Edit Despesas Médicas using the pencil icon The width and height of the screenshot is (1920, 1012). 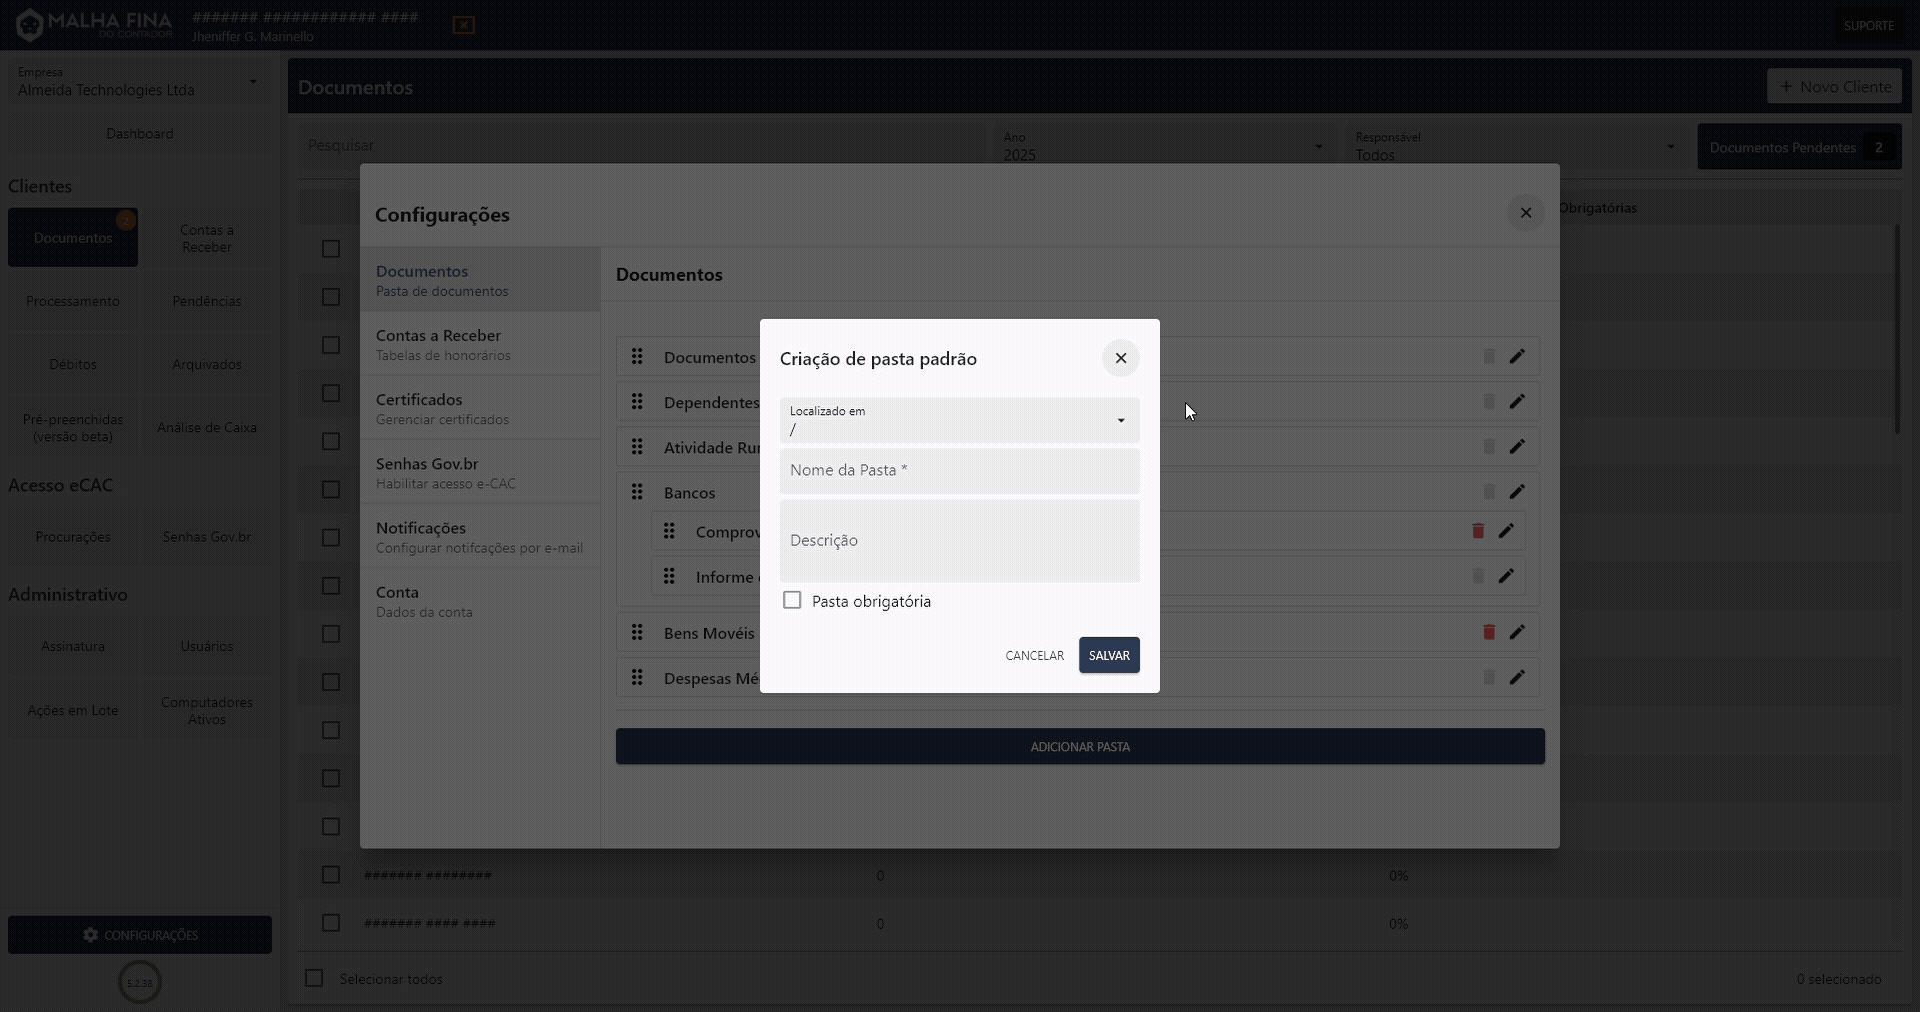pos(1517,677)
